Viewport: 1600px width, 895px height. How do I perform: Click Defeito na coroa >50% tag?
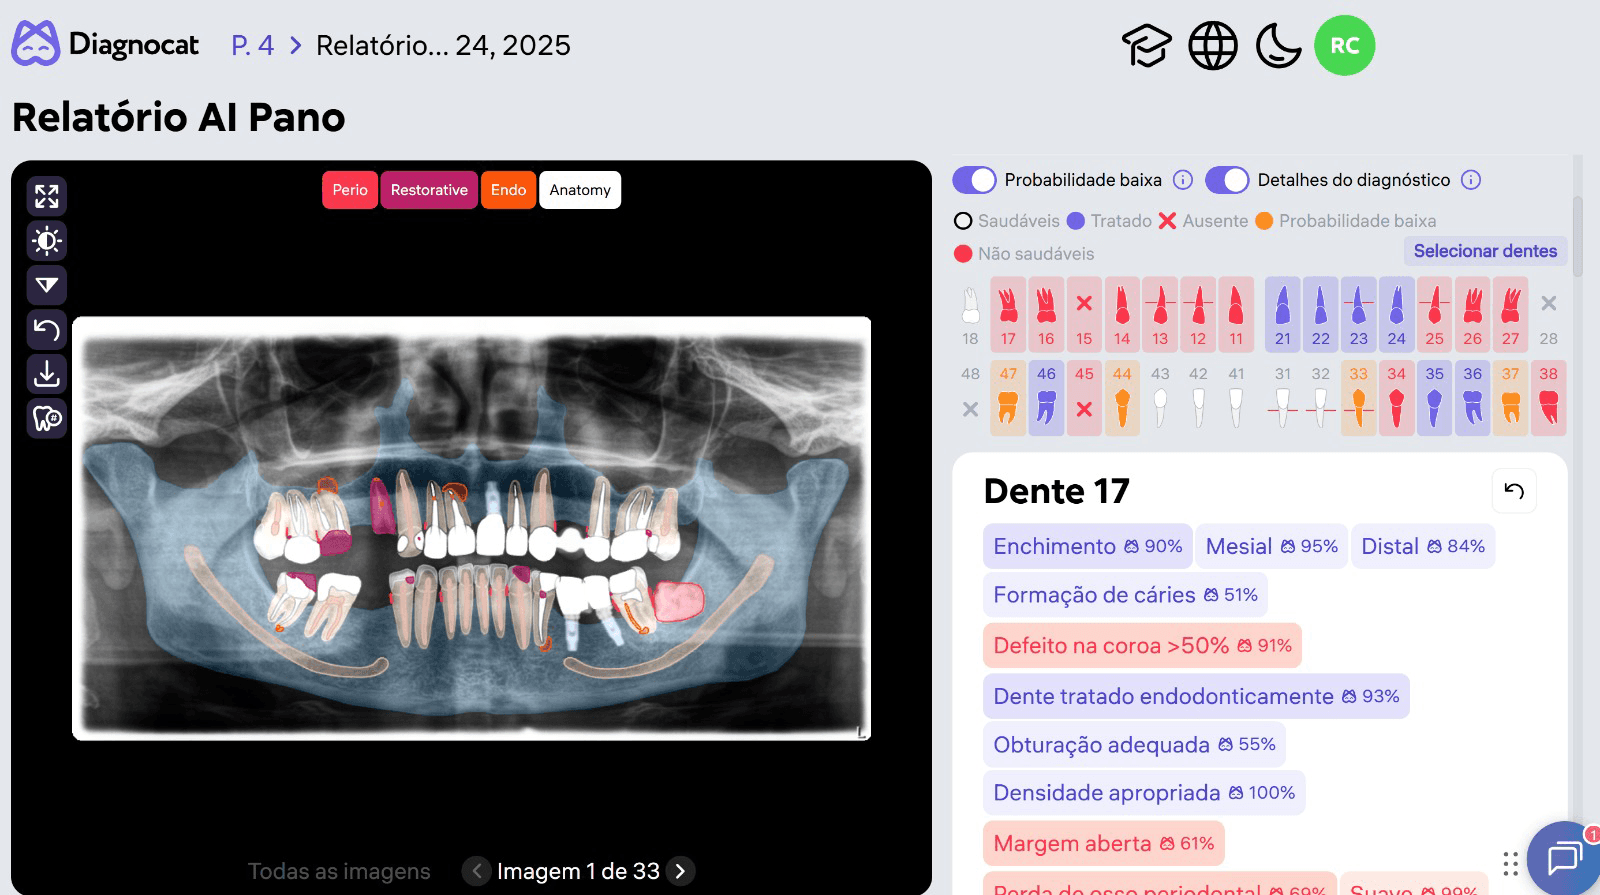pyautogui.click(x=1142, y=646)
